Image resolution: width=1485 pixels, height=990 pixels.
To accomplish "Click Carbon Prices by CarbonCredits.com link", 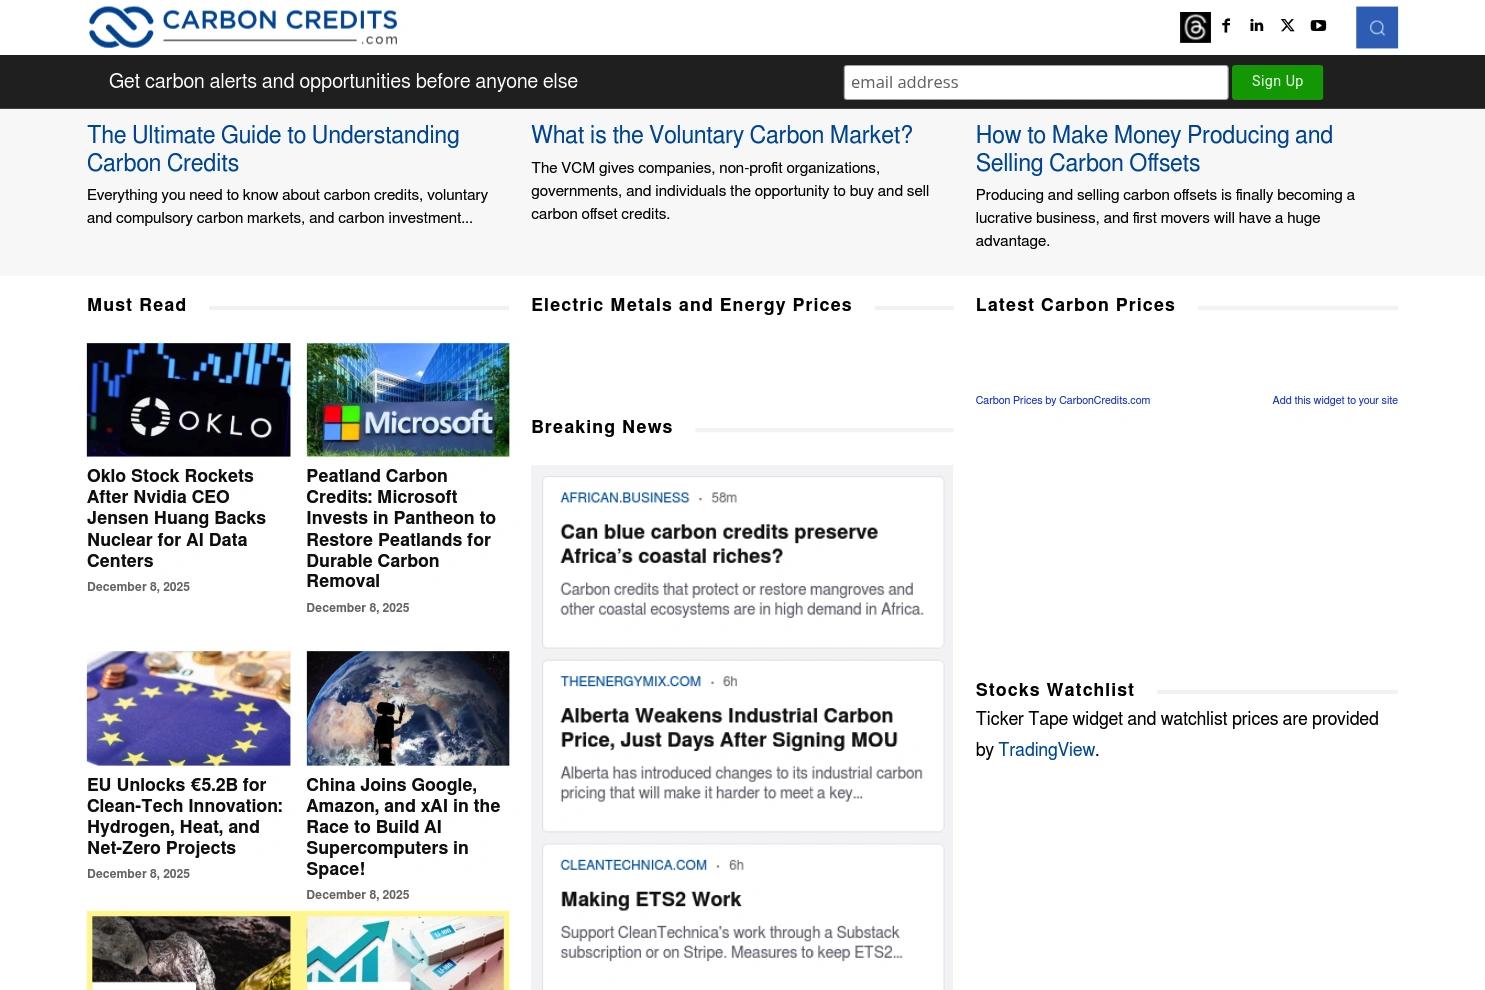I will (1063, 400).
